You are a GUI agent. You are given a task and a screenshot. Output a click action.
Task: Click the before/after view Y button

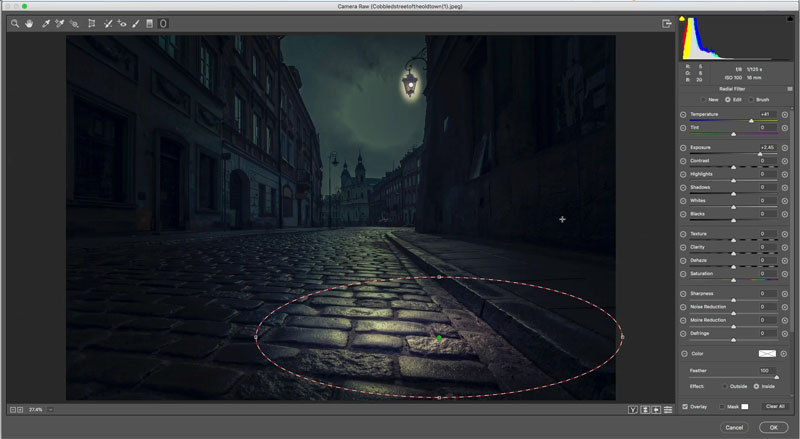point(633,409)
